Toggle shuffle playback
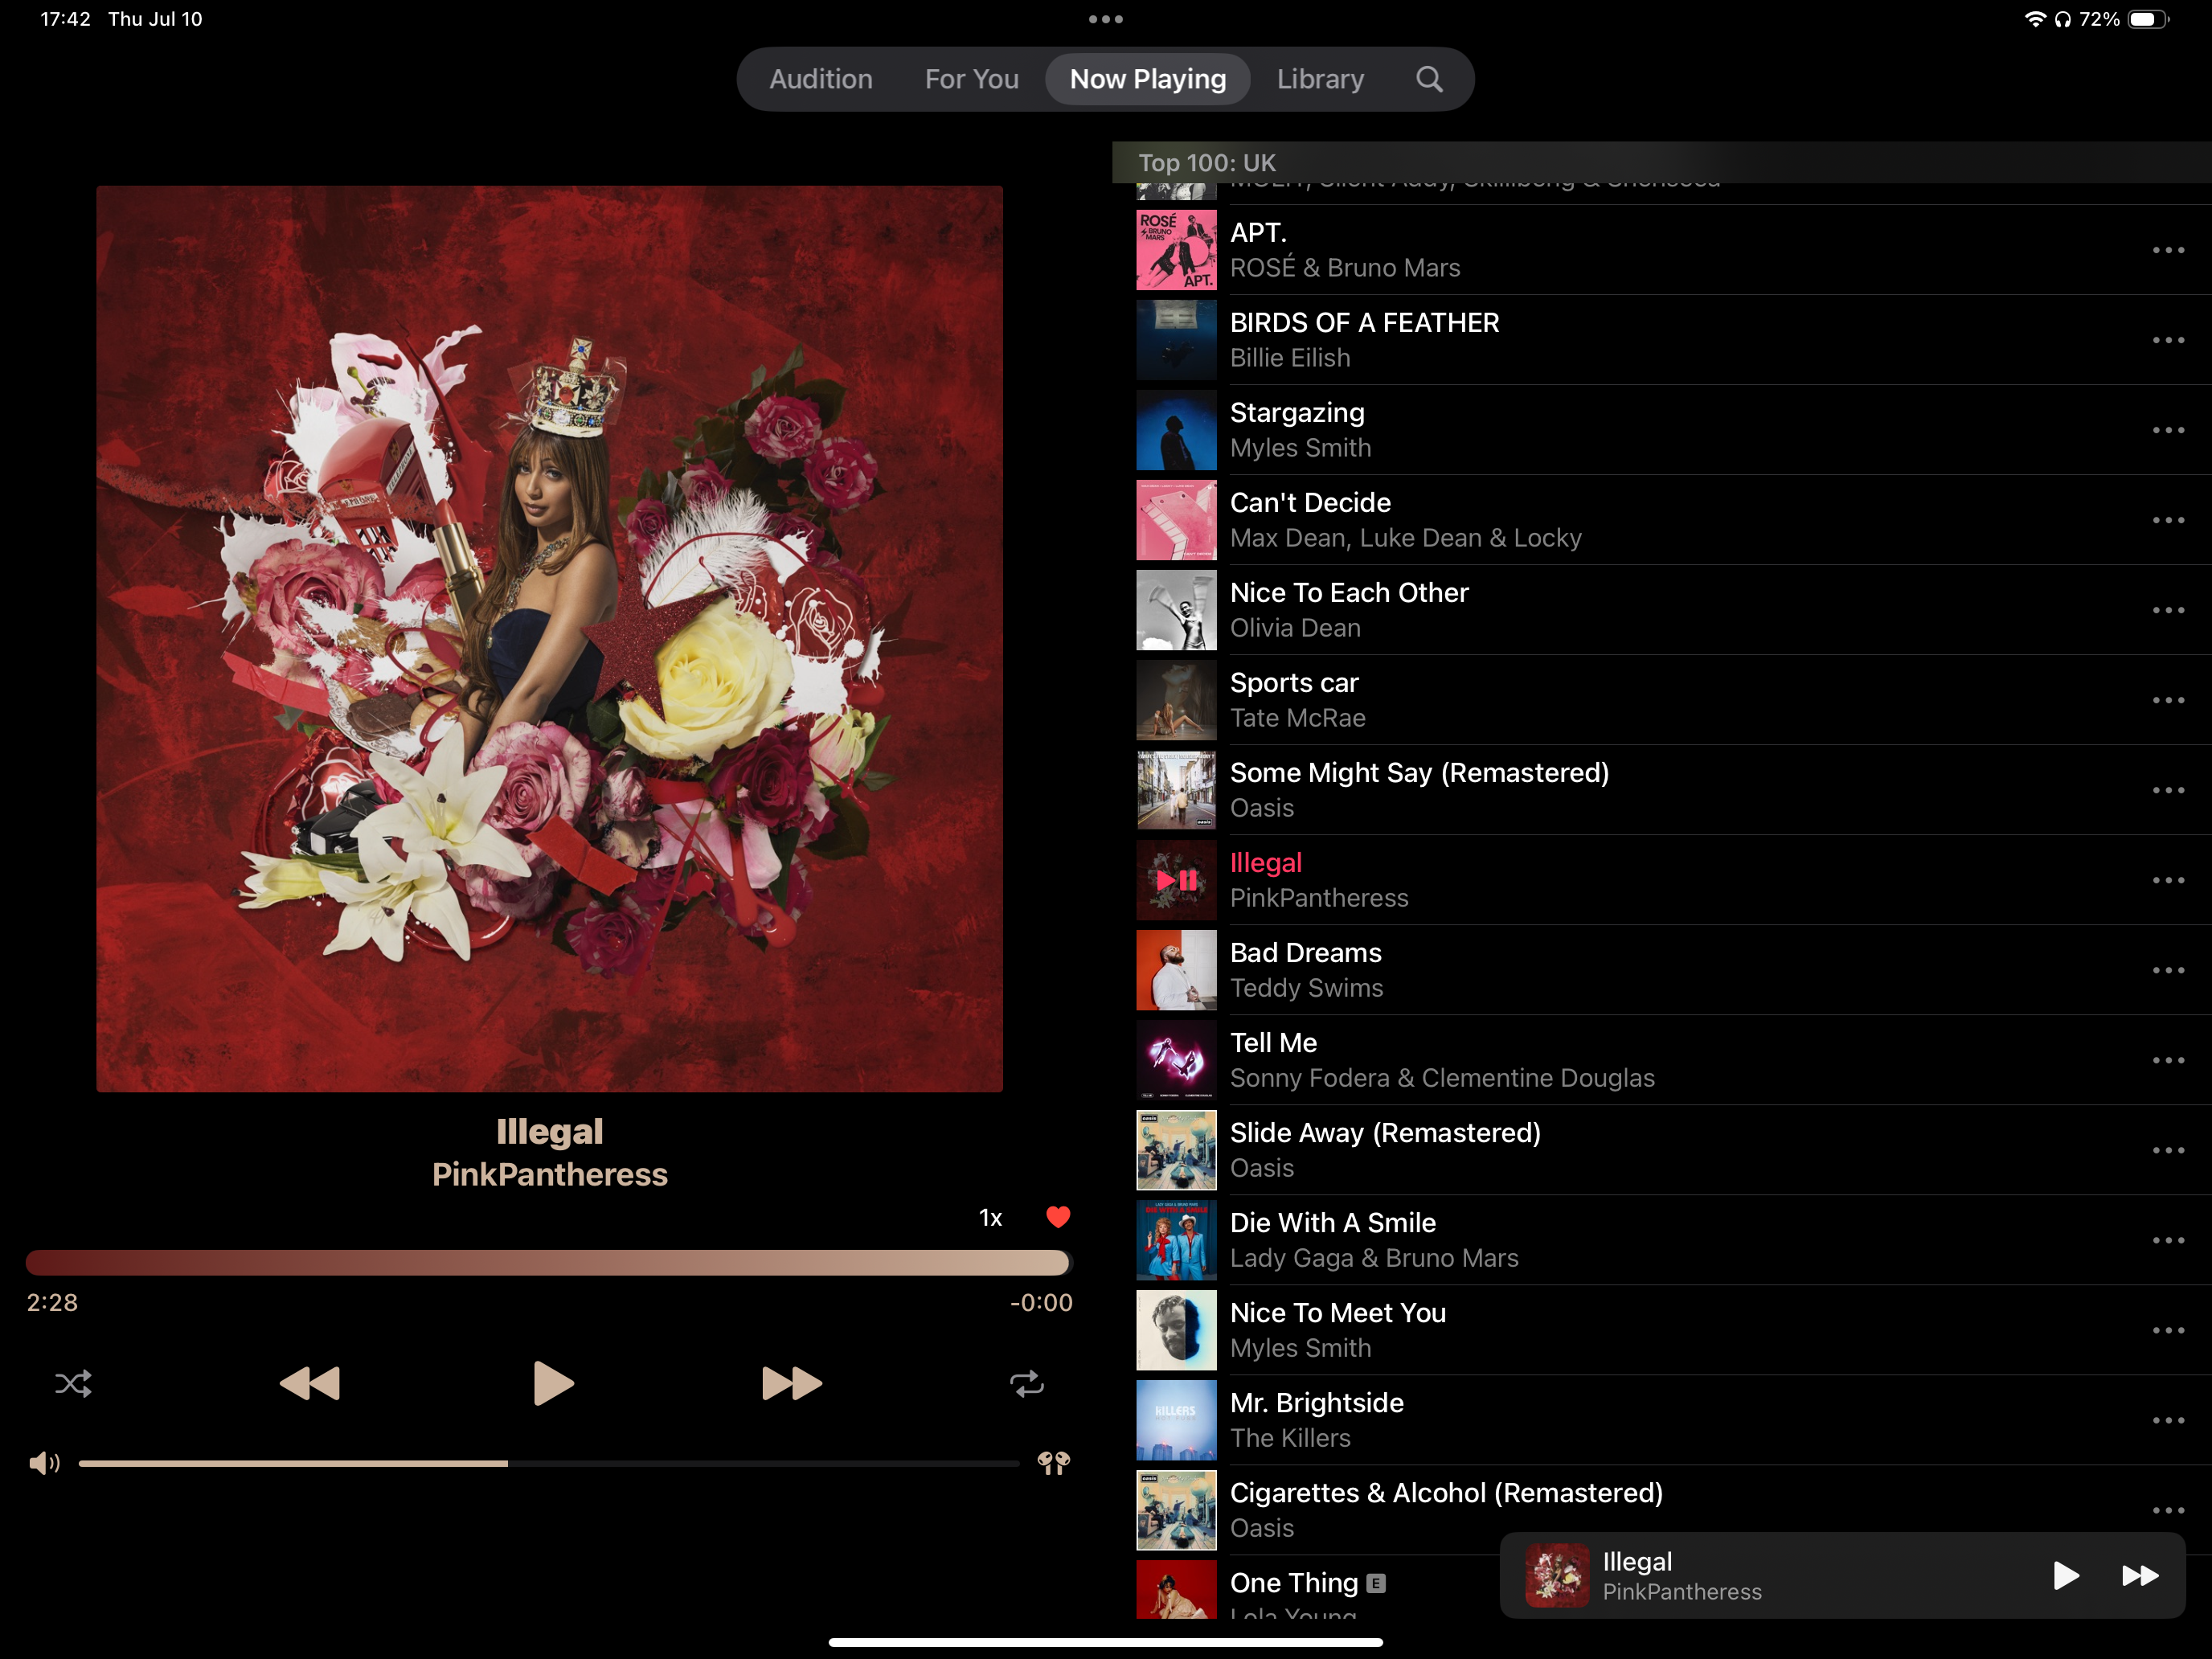 pos(73,1384)
